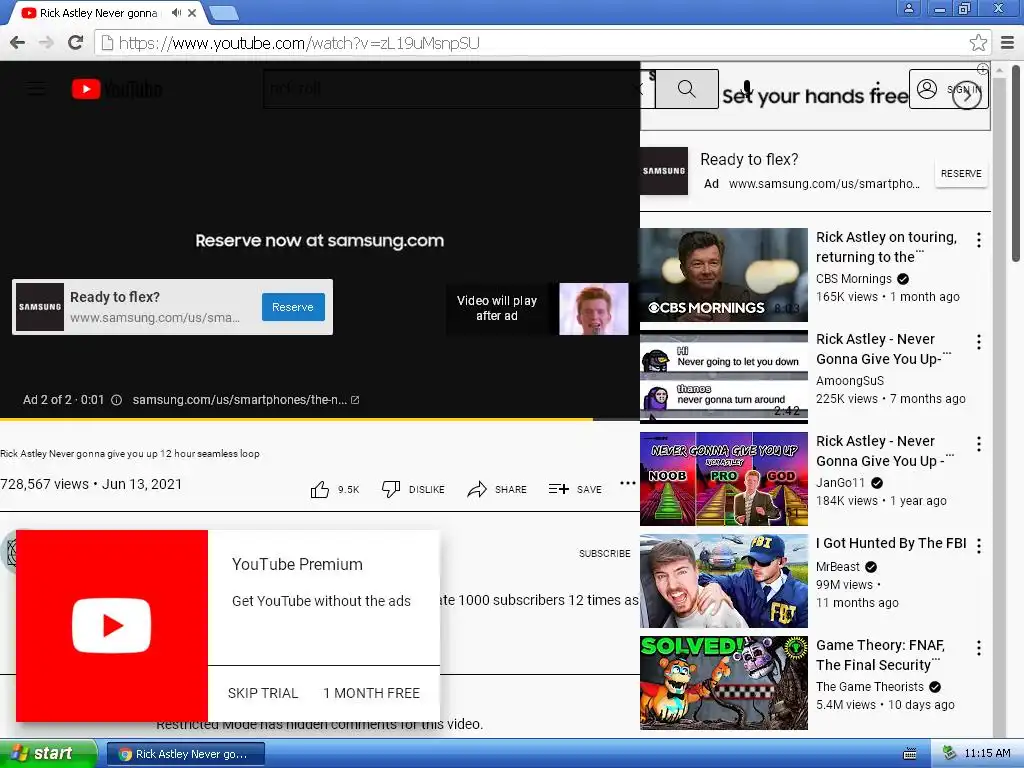Screen dimensions: 1024x768
Task: Open the CBS Mornings video thumbnail
Action: point(724,275)
